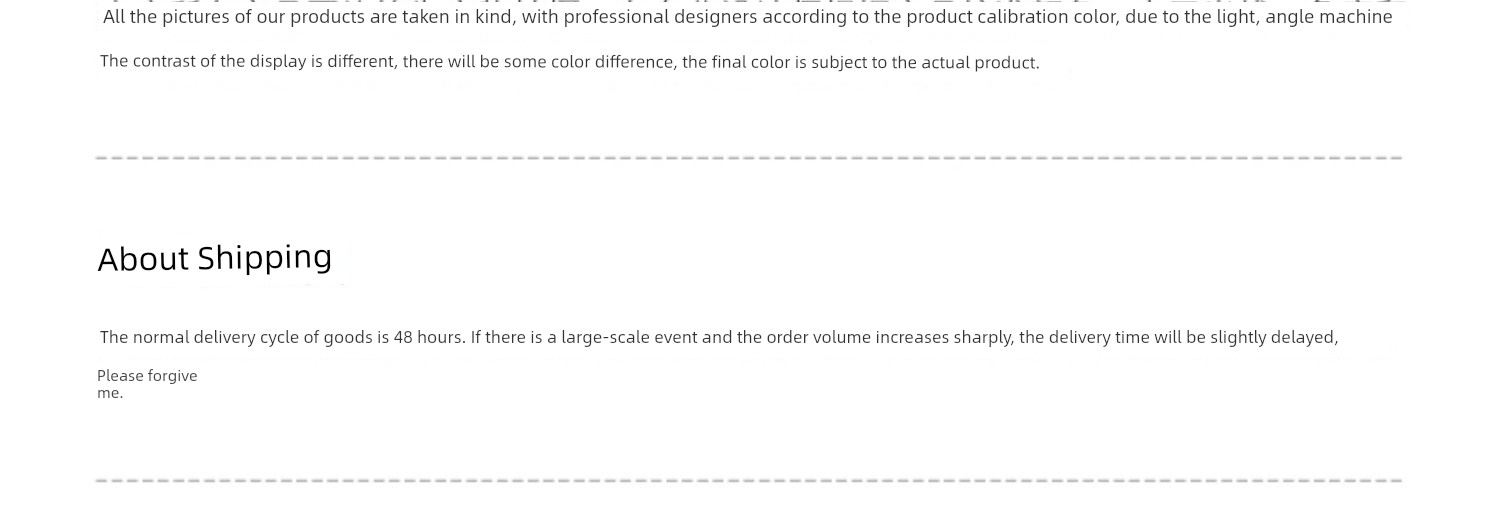This screenshot has height=518, width=1500.
Task: Click the sentence starting 'The contrast of the display'
Action: coord(570,63)
